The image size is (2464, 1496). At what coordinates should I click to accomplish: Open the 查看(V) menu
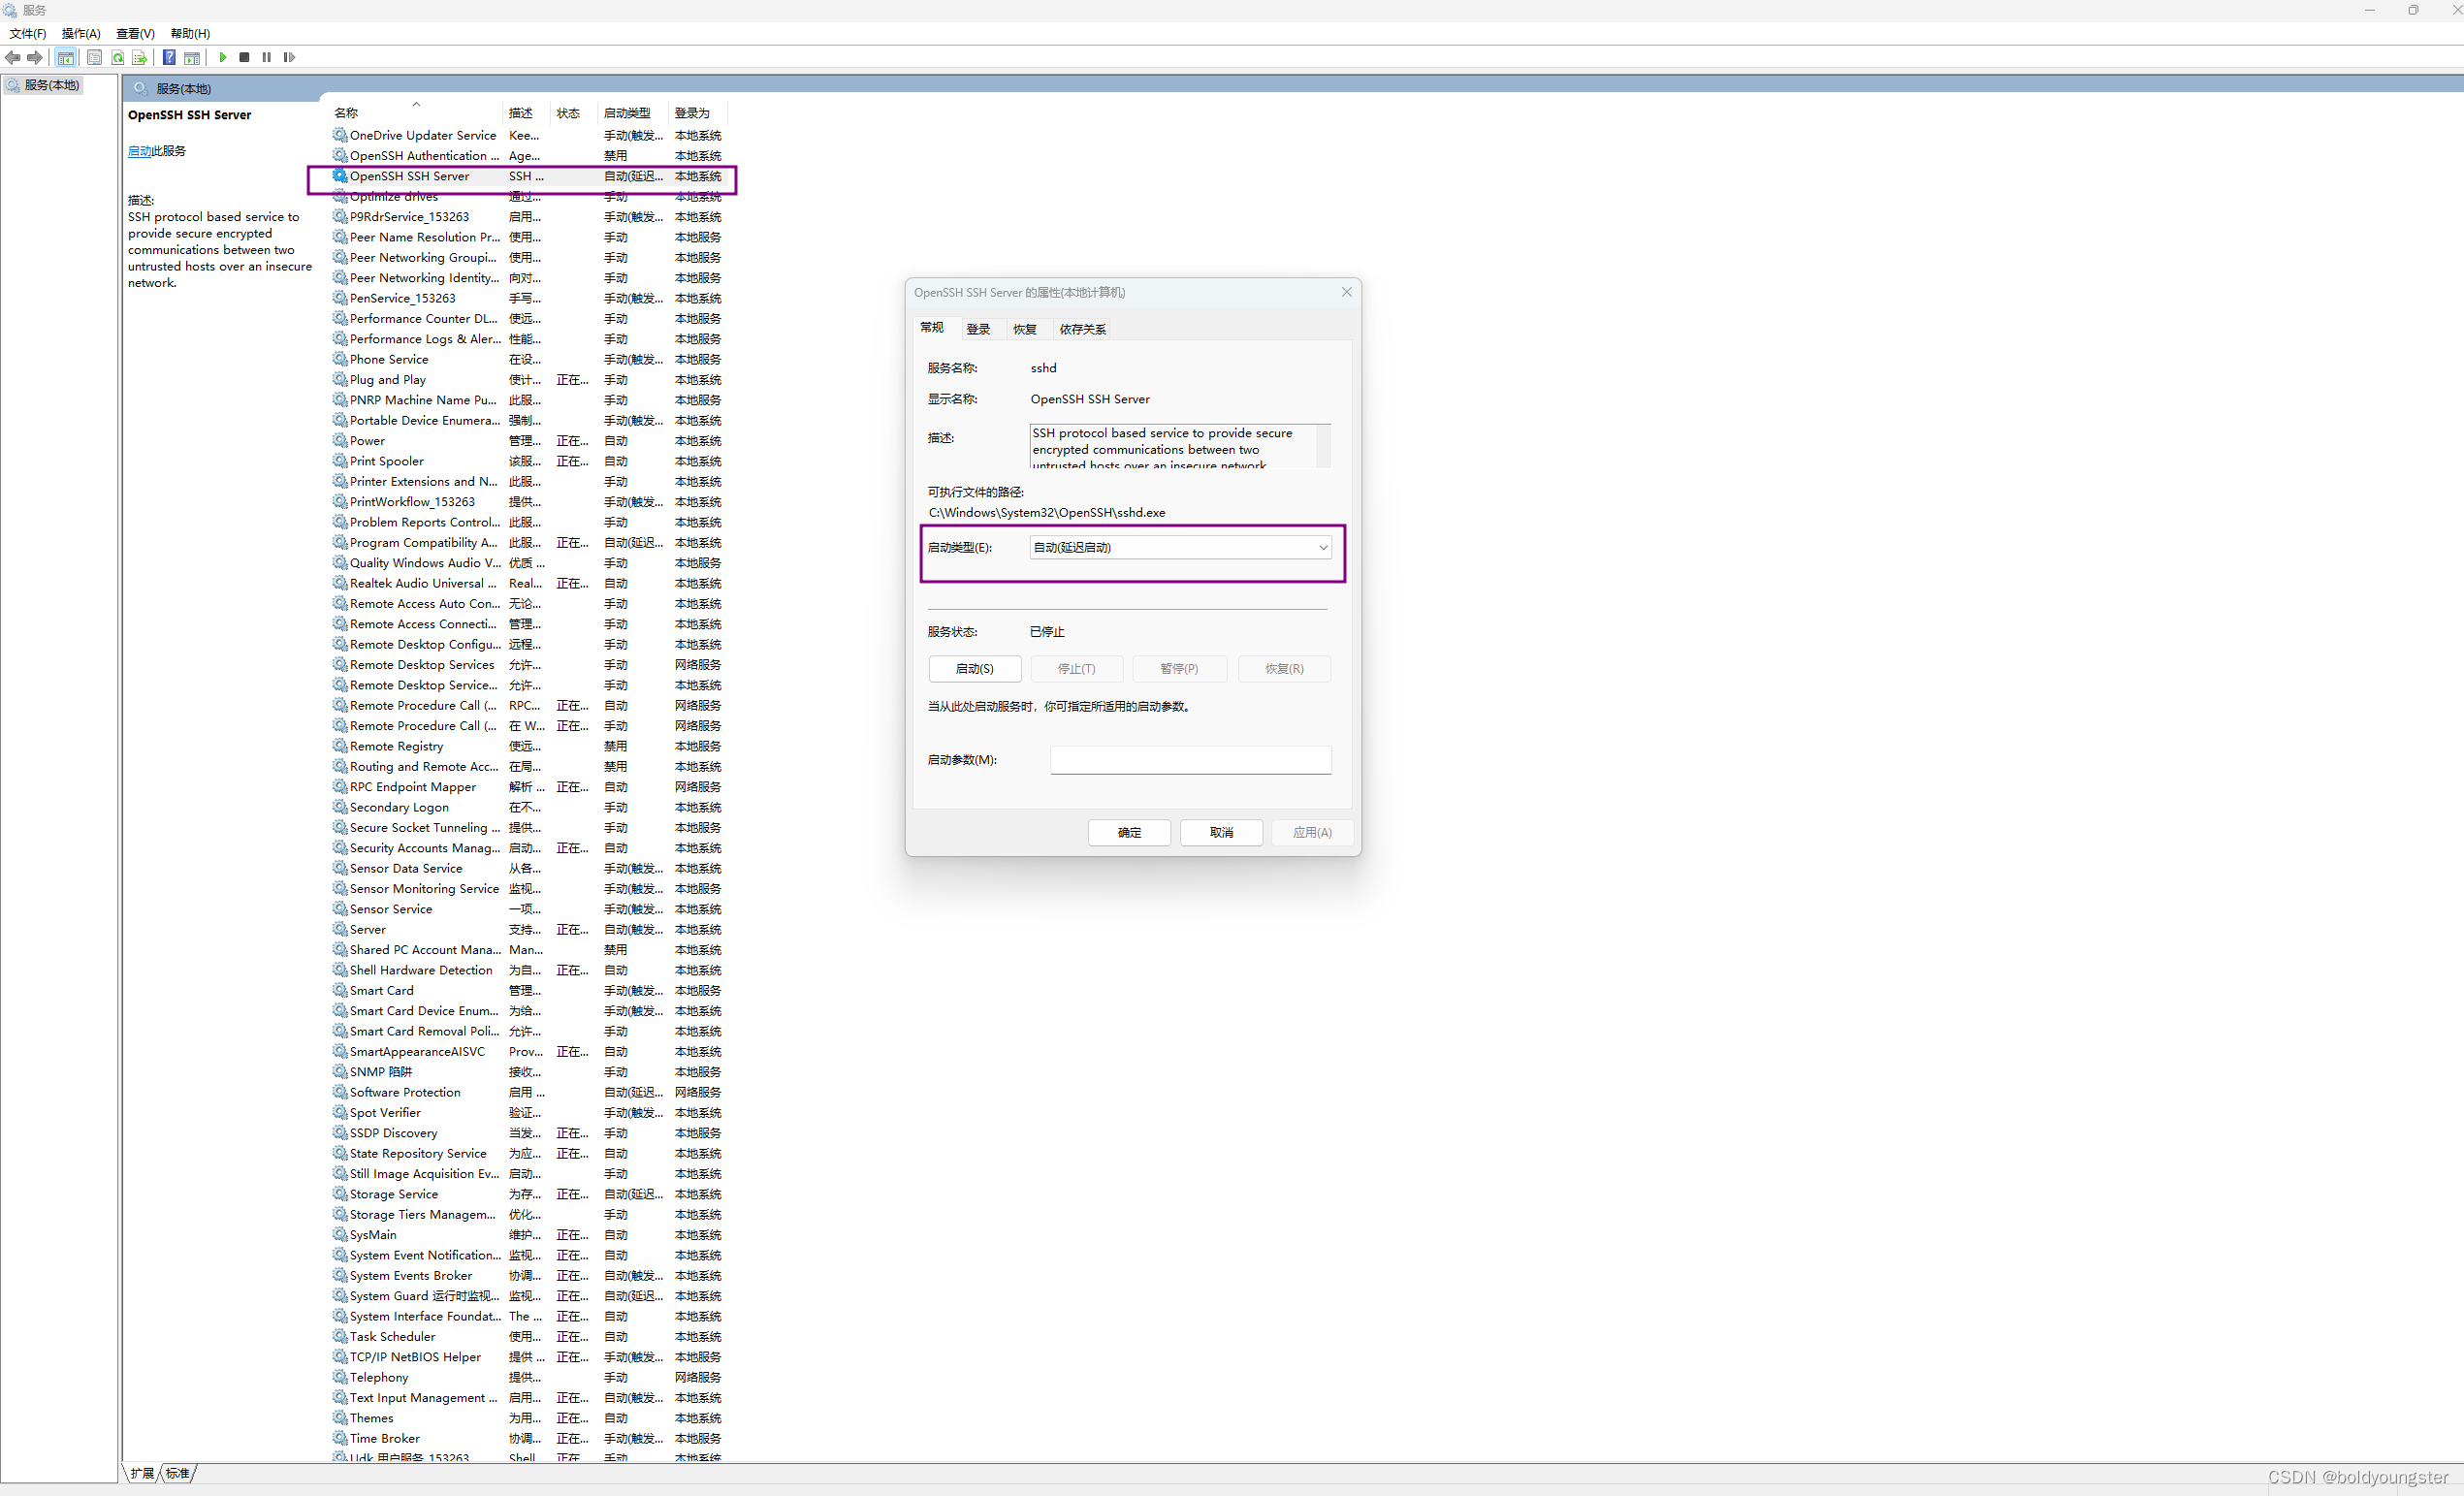[135, 34]
